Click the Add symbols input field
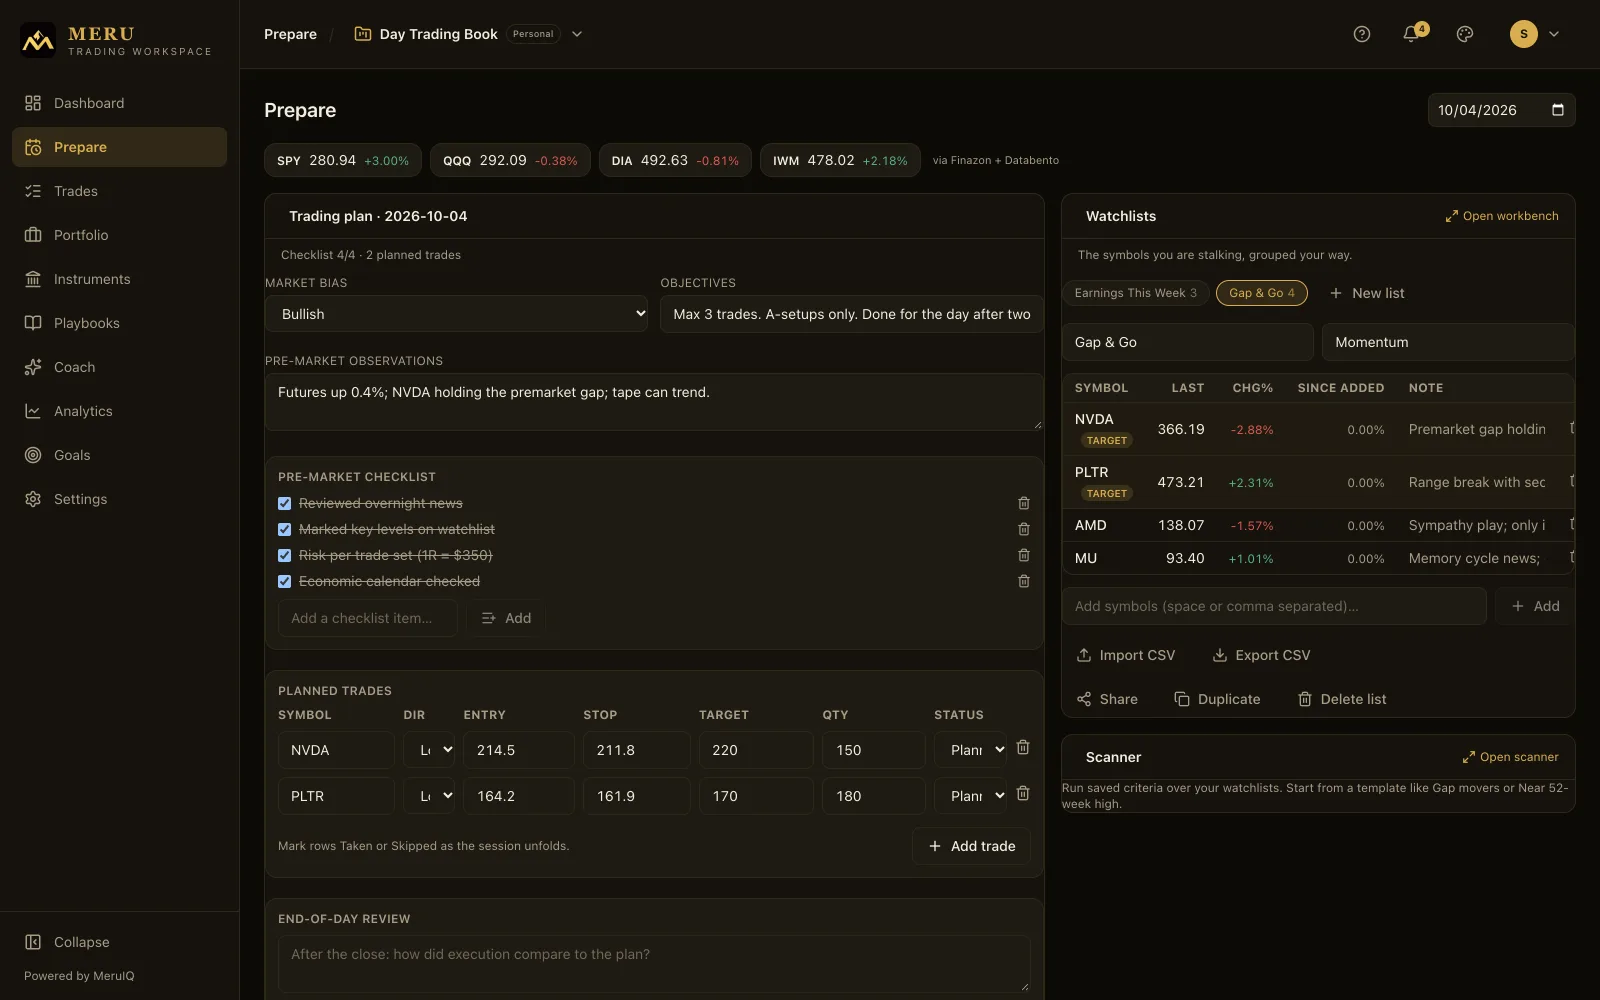Screen dimensions: 1600x1000 click(1274, 606)
